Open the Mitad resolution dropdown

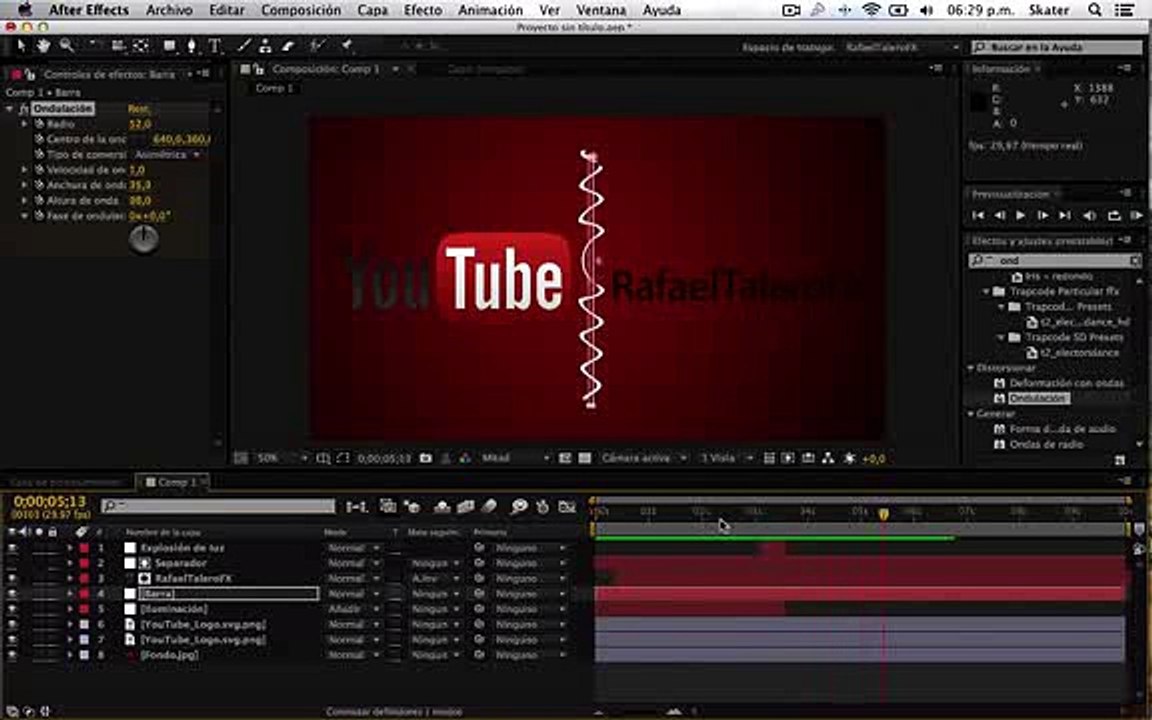click(515, 458)
